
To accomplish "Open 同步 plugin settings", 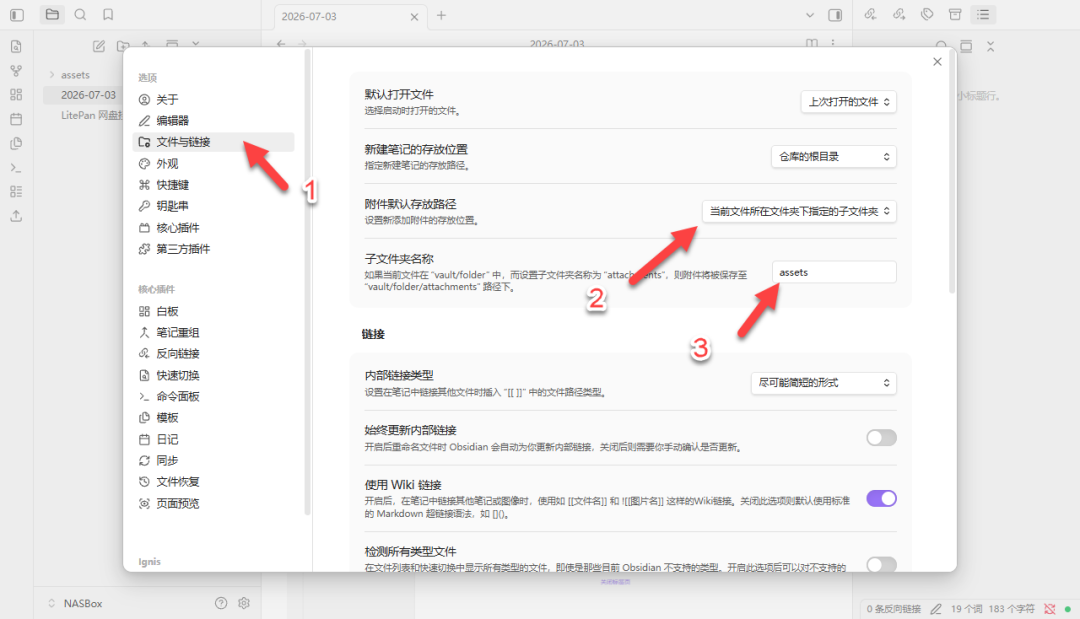I will 214,460.
